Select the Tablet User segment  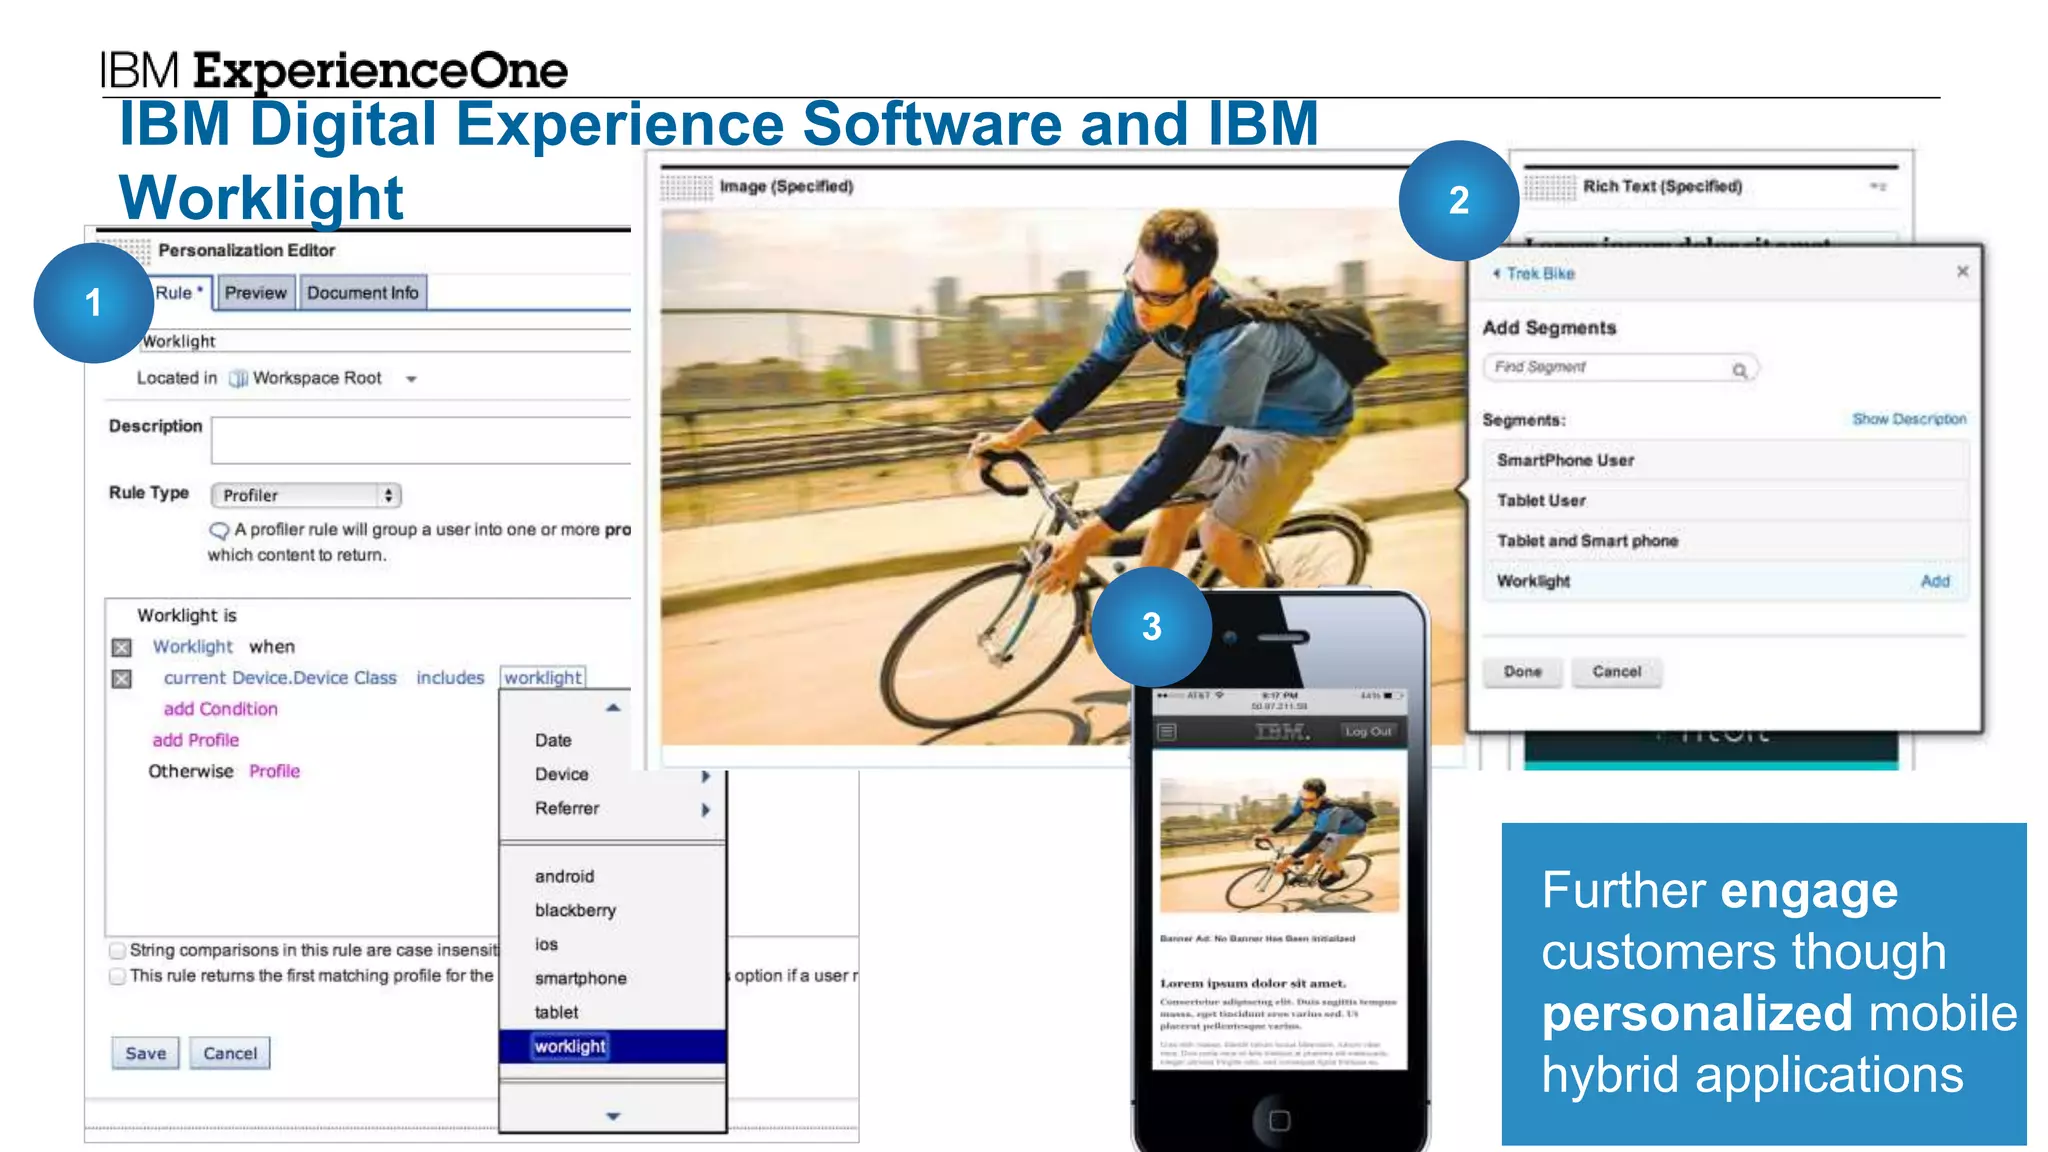coord(1726,501)
